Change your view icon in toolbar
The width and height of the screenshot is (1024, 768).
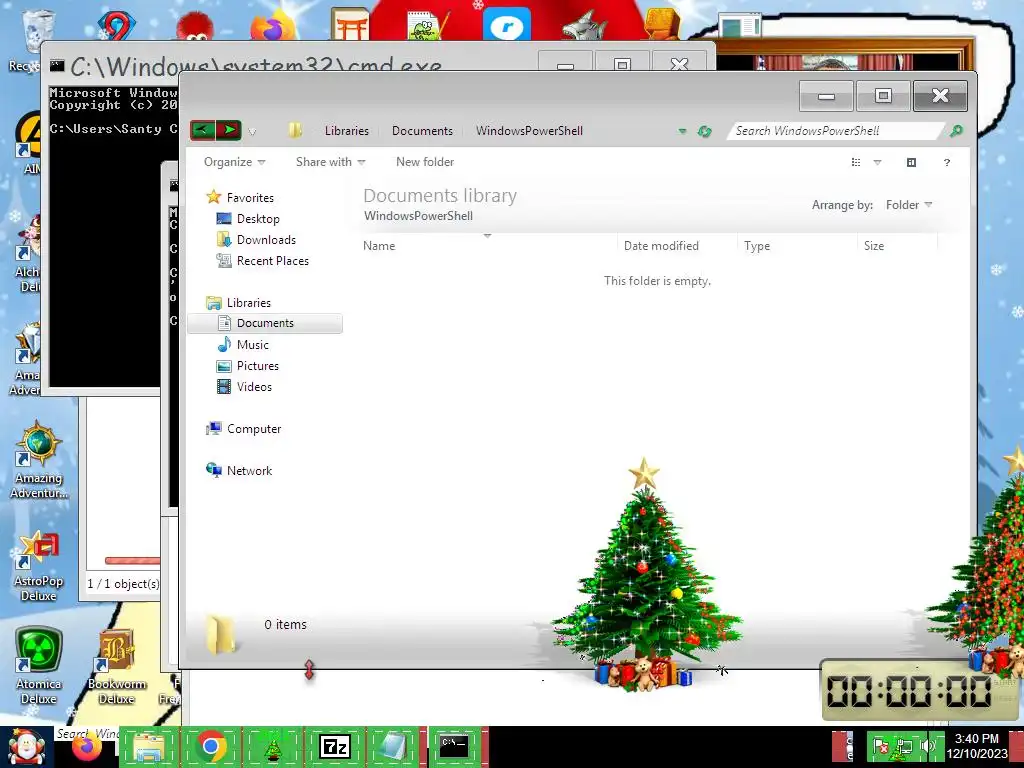pyautogui.click(x=856, y=163)
